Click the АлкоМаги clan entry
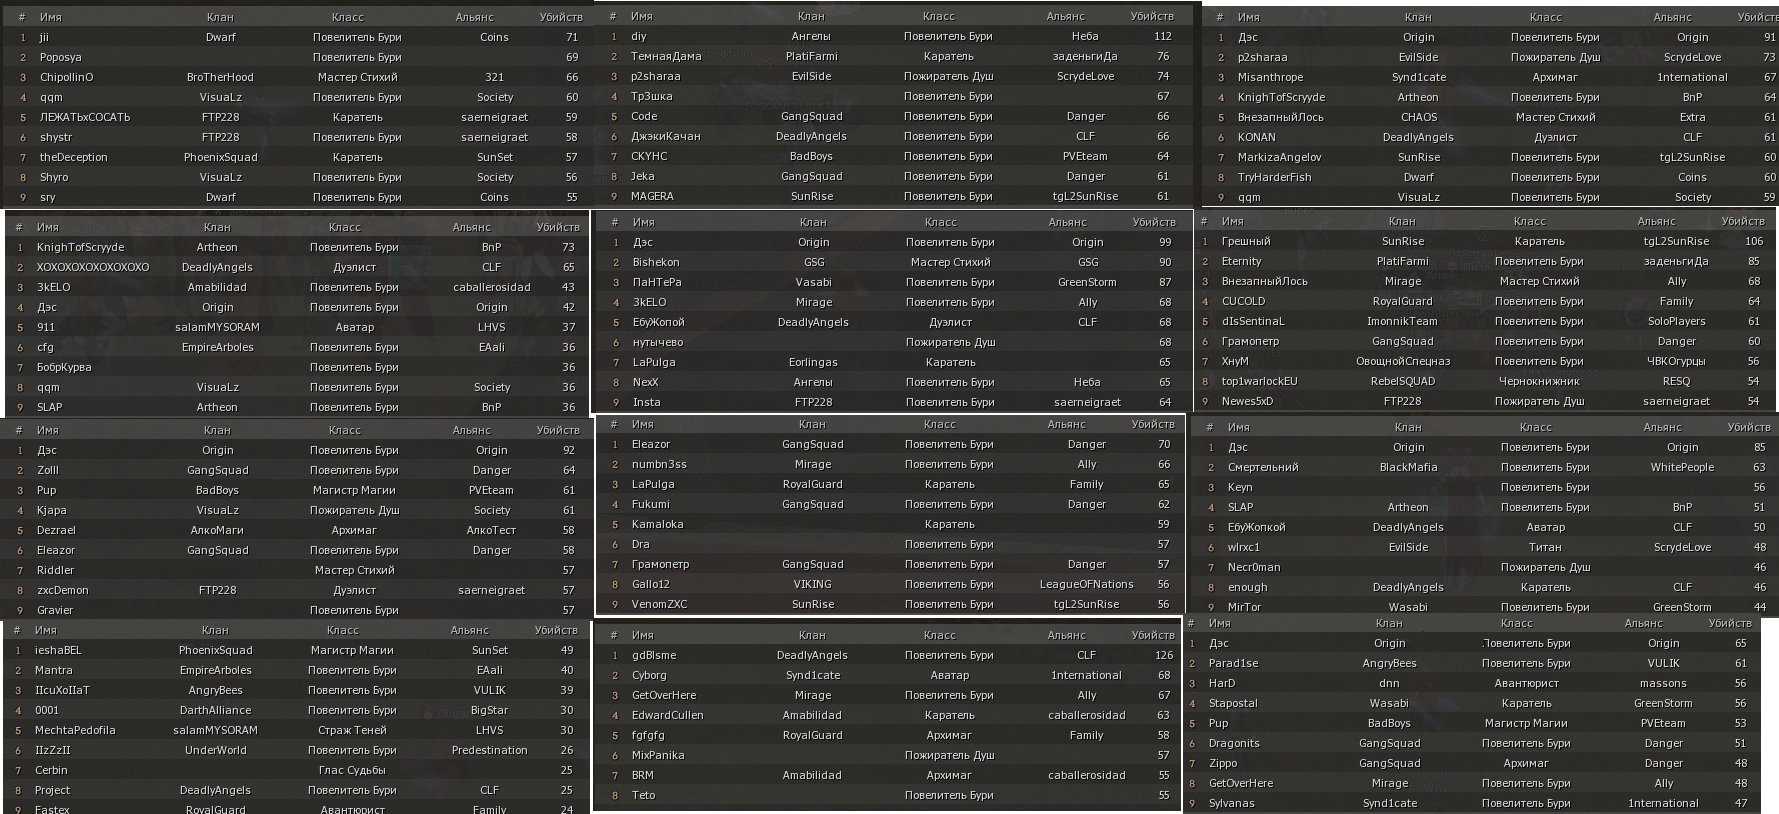This screenshot has width=1779, height=814. [x=217, y=530]
